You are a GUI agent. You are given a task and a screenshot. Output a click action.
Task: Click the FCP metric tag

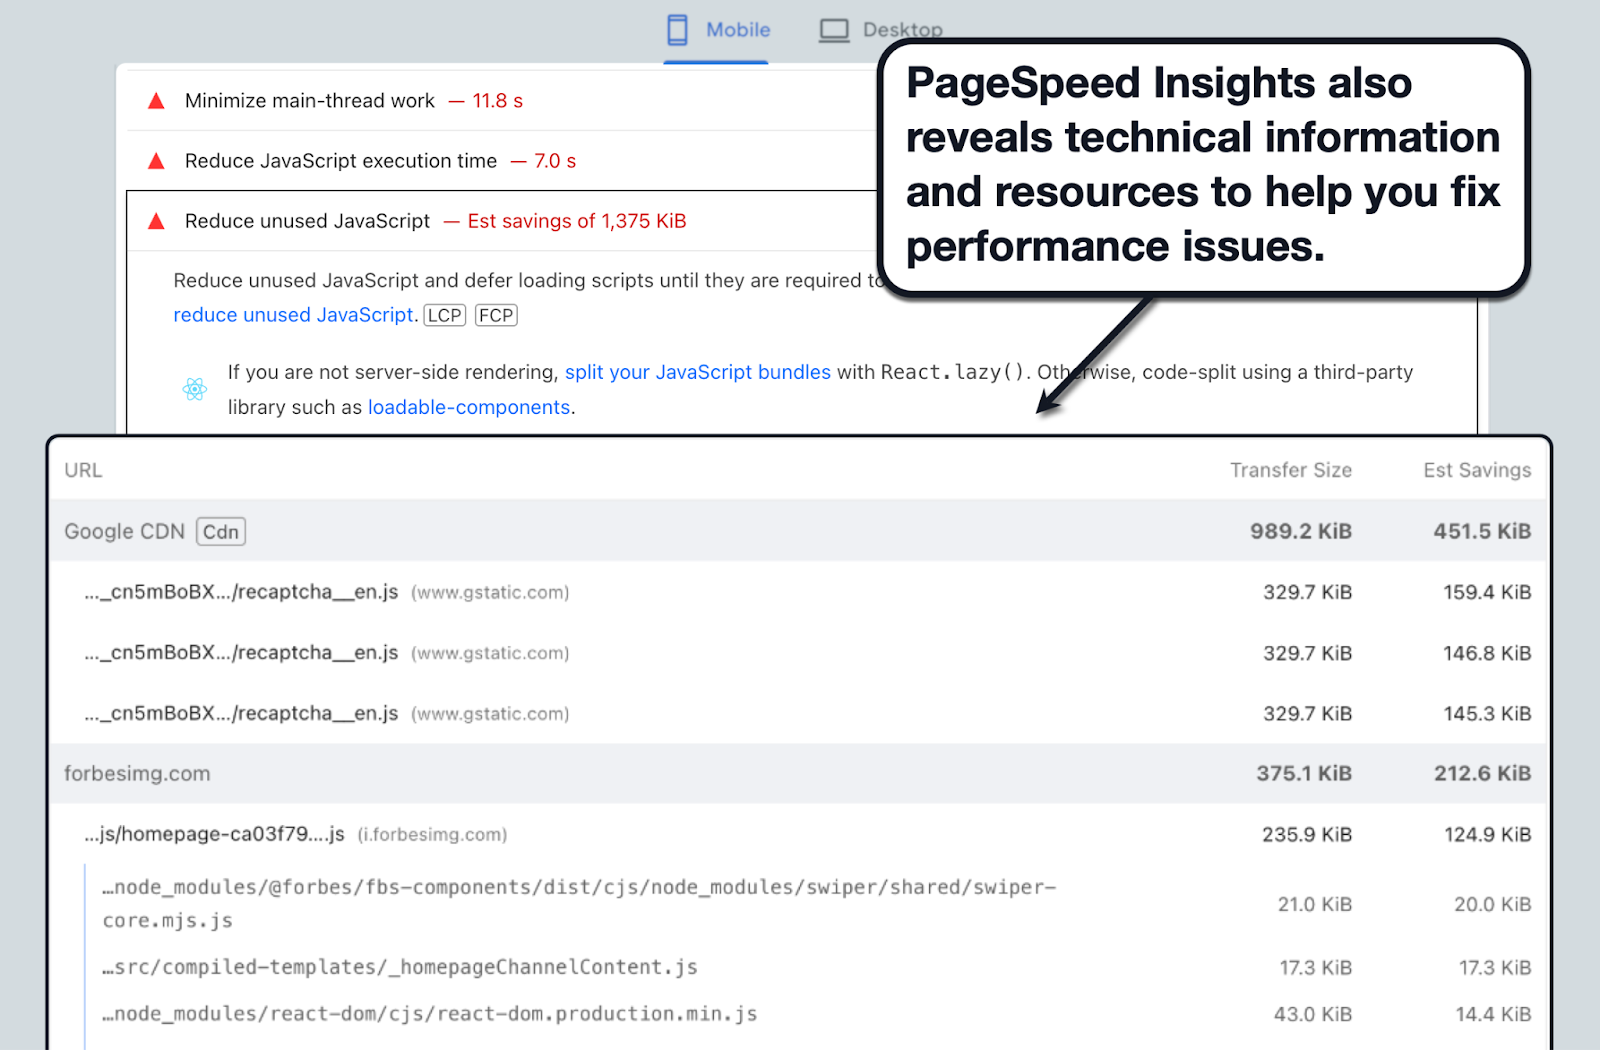496,315
